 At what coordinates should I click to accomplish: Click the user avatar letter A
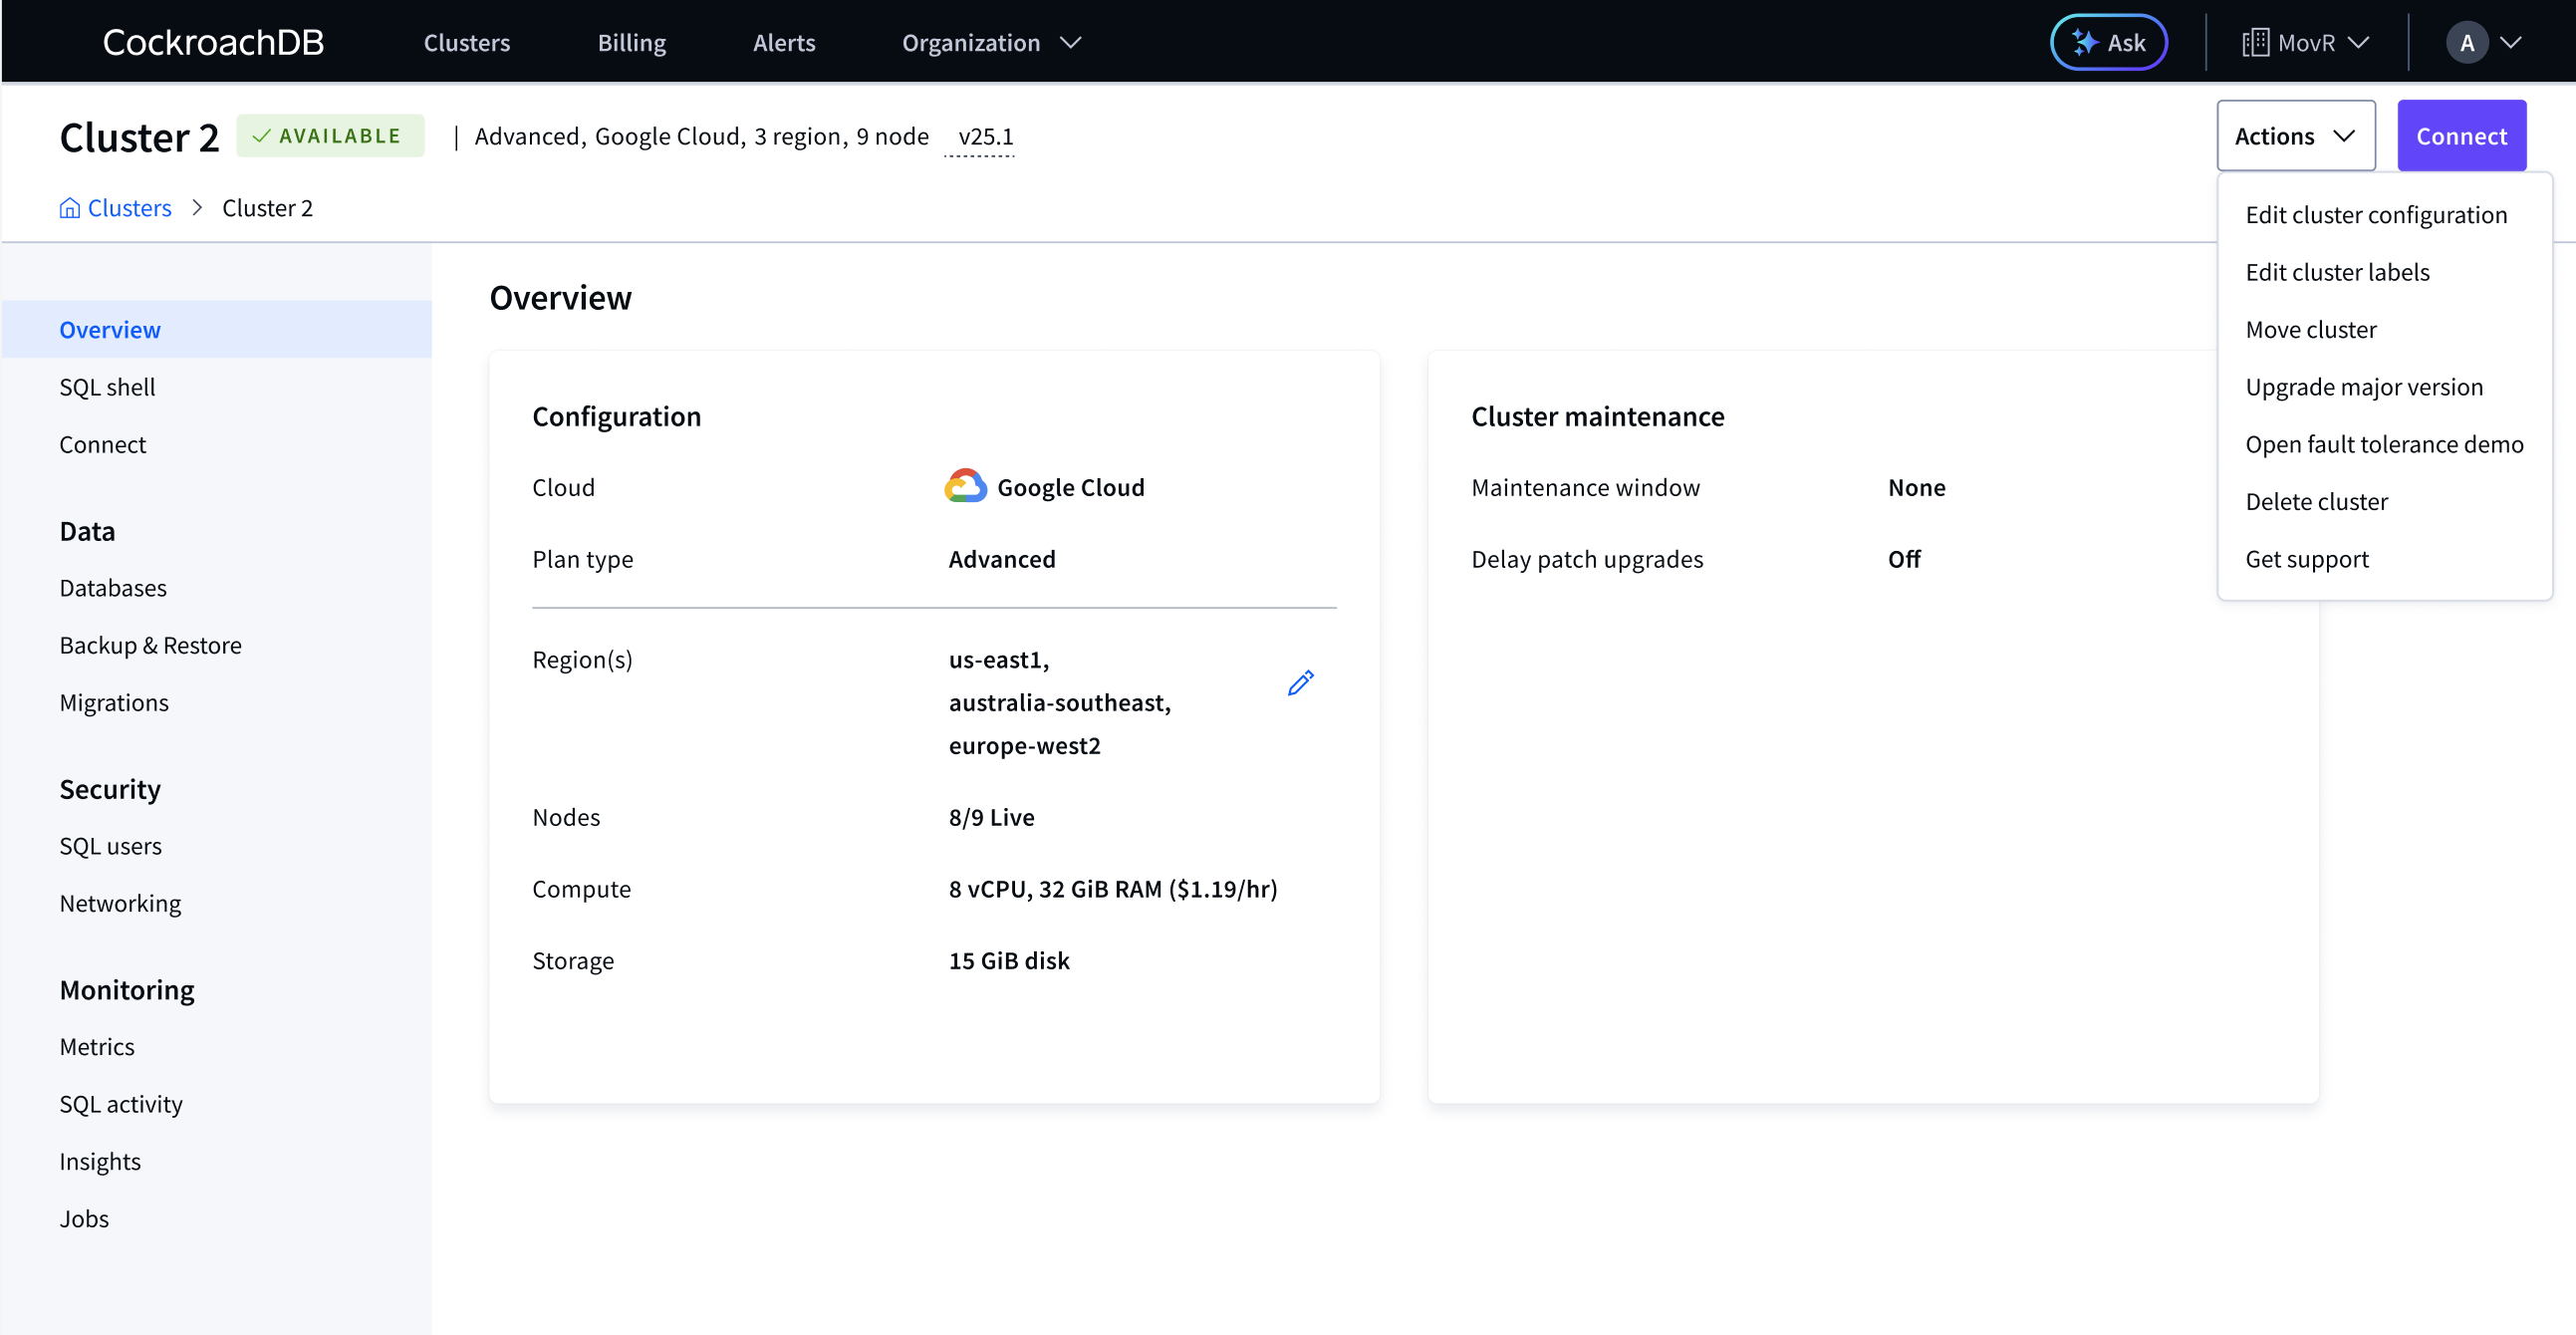(2467, 43)
